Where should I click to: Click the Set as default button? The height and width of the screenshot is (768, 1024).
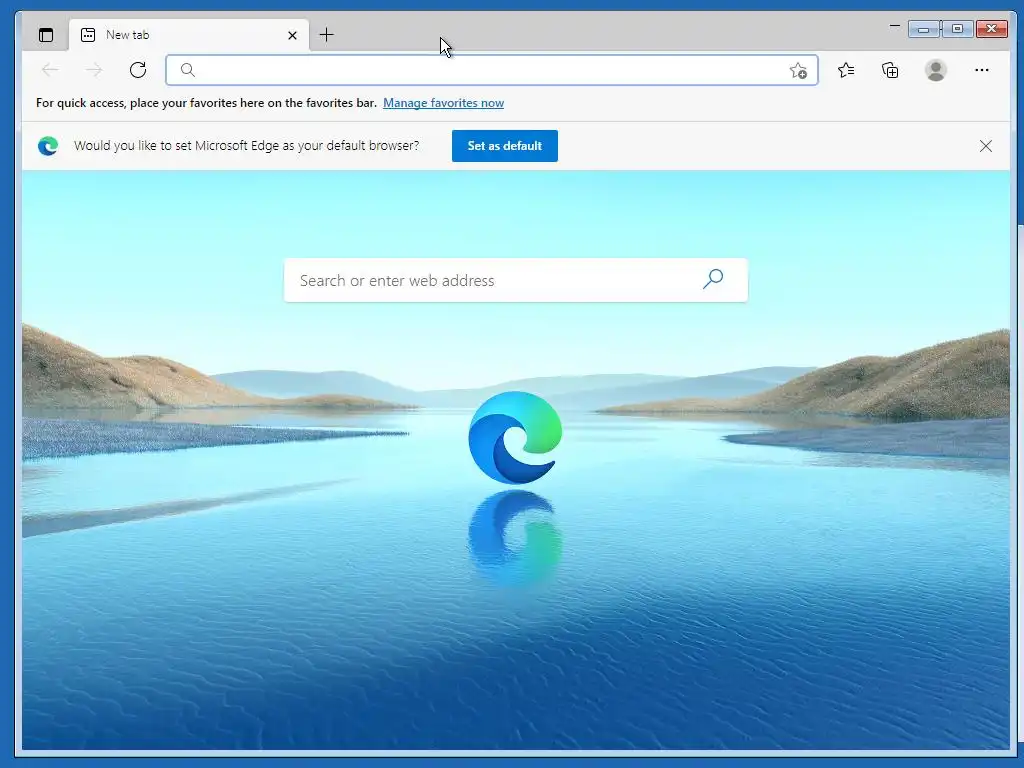(505, 146)
